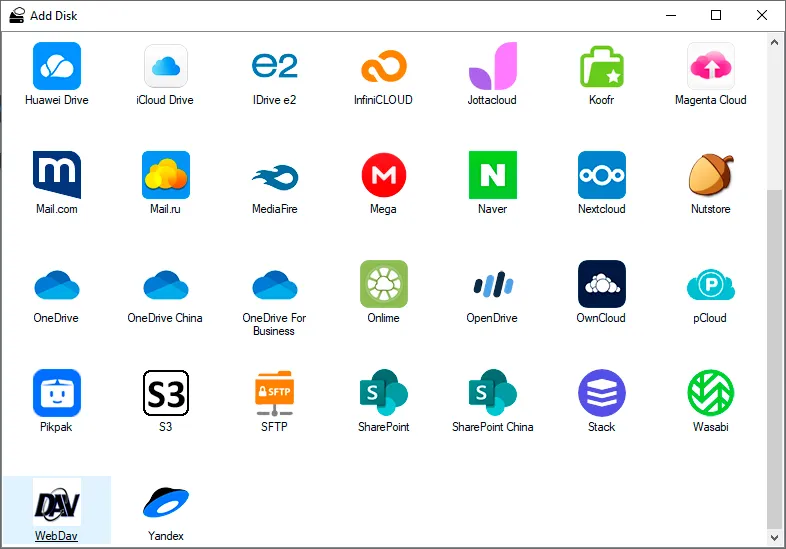Viewport: 786px width, 549px height.
Task: Click the scrollbar up arrow
Action: [774, 43]
